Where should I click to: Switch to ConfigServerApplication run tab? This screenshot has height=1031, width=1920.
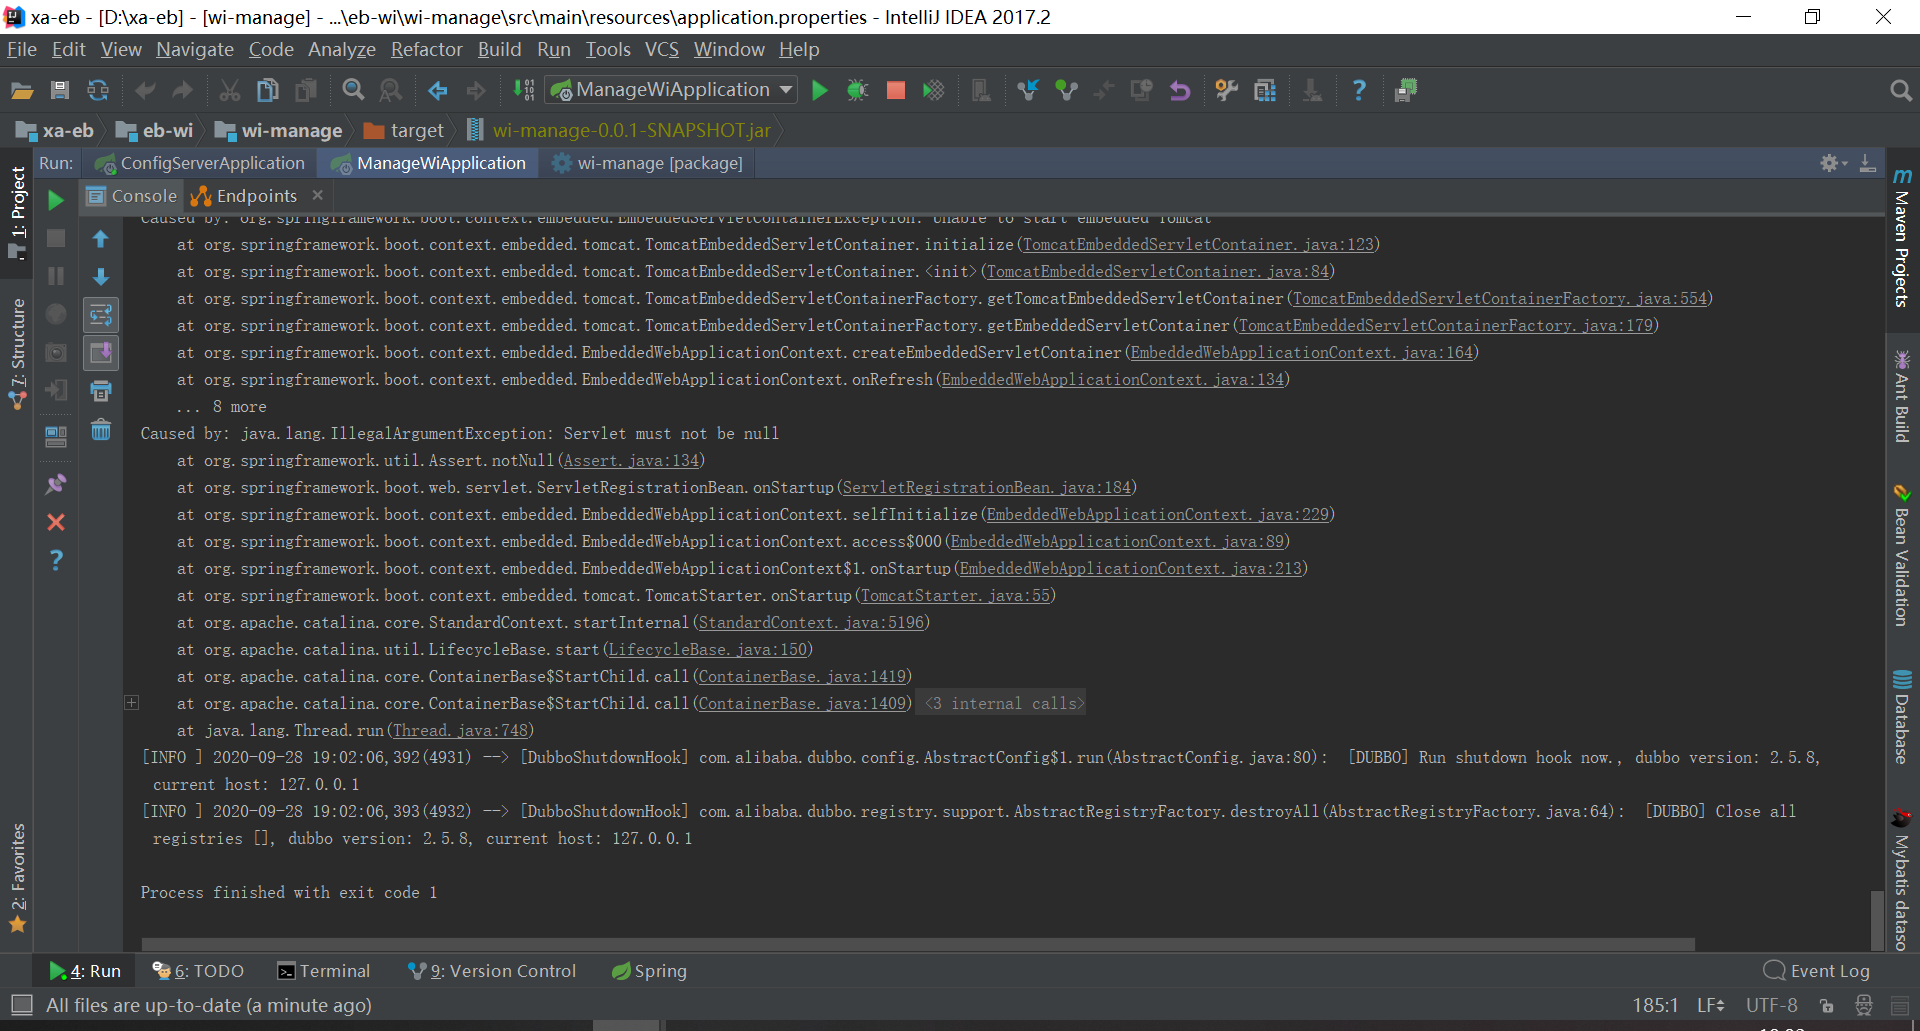[x=200, y=163]
